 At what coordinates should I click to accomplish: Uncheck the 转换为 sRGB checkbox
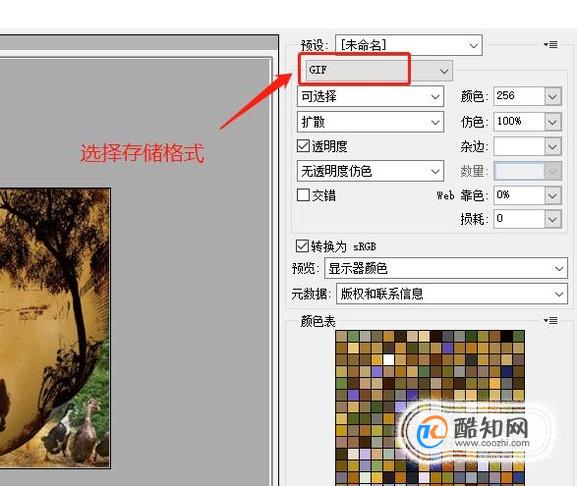[x=302, y=246]
